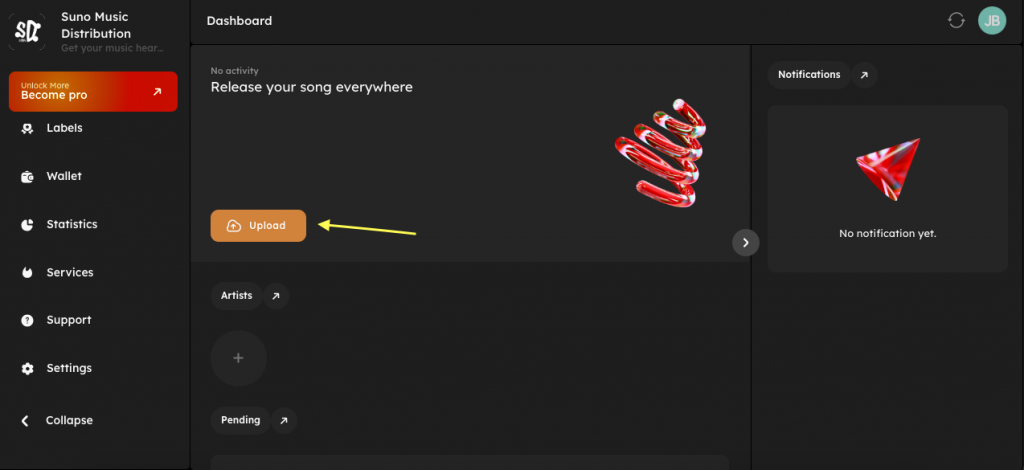Add a new artist with the plus circle
Image resolution: width=1024 pixels, height=470 pixels.
[x=238, y=358]
